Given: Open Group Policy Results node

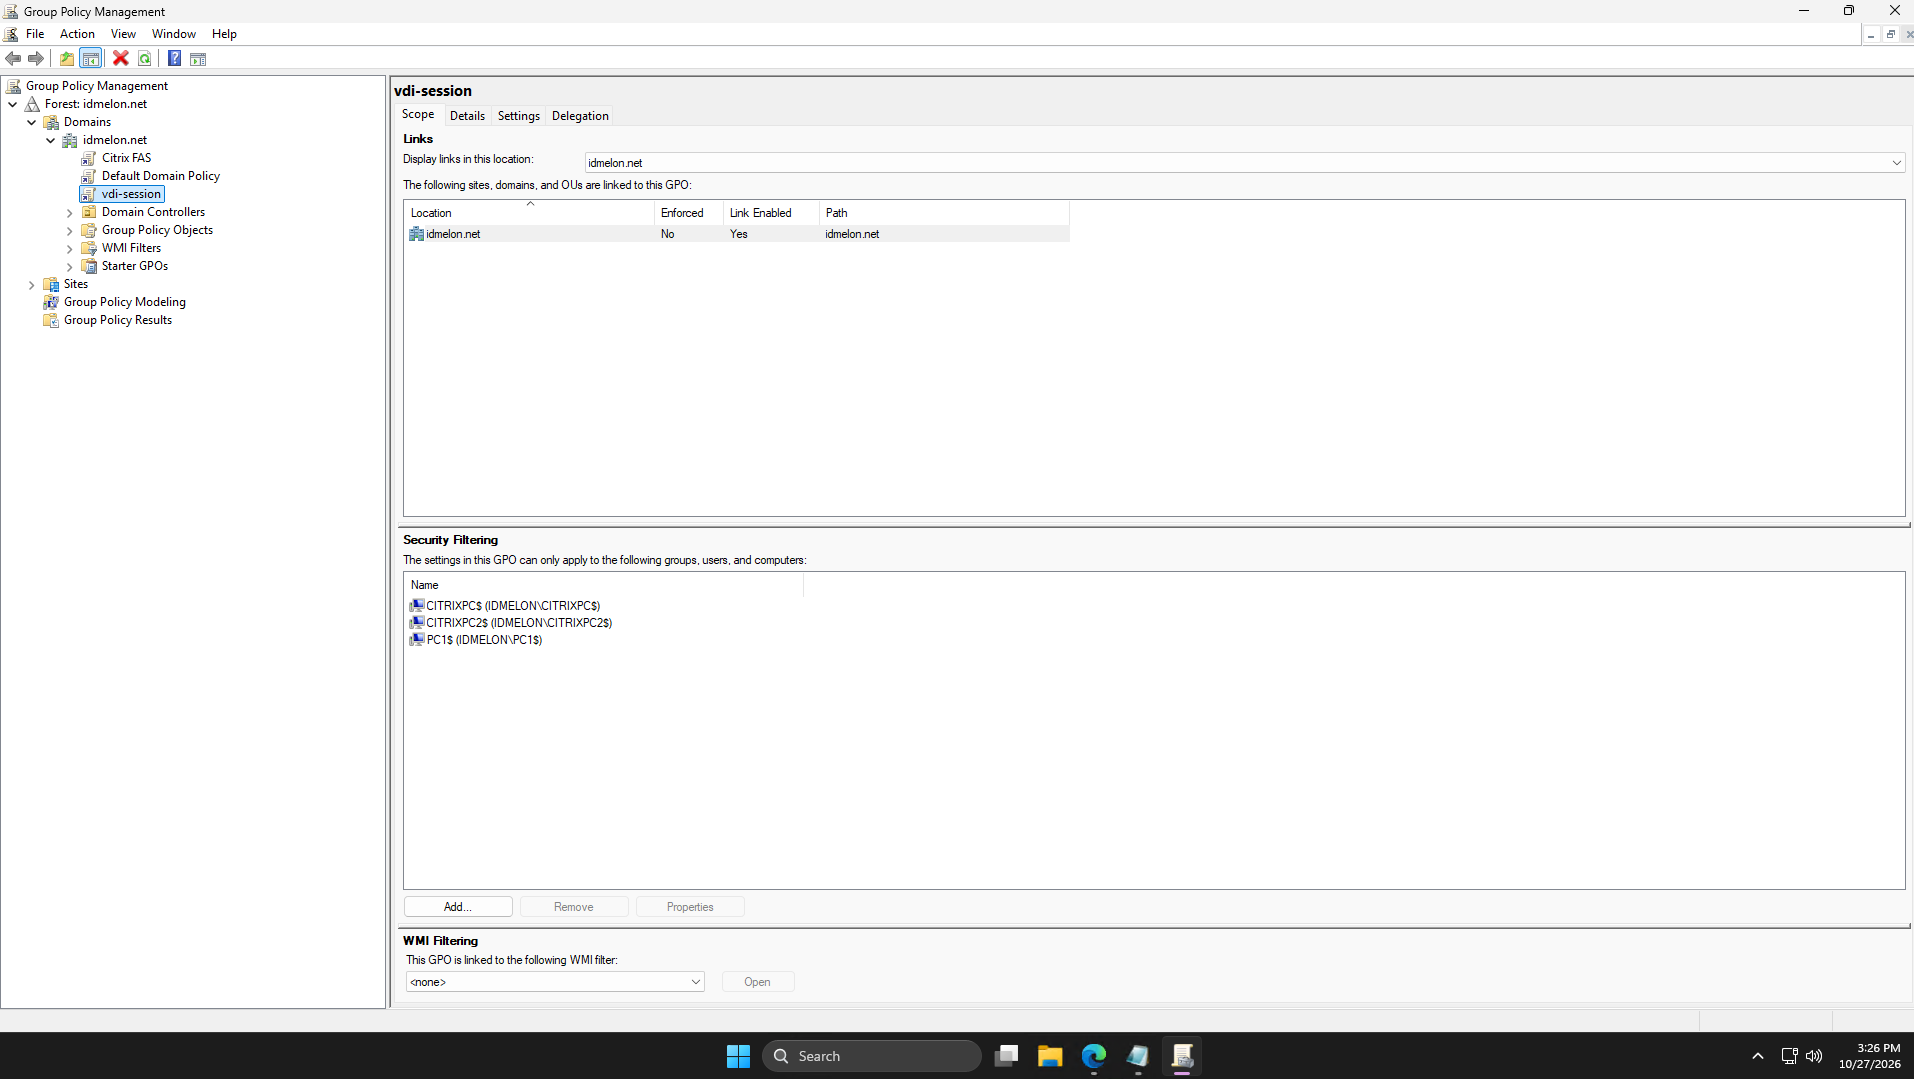Looking at the screenshot, I should coord(117,320).
